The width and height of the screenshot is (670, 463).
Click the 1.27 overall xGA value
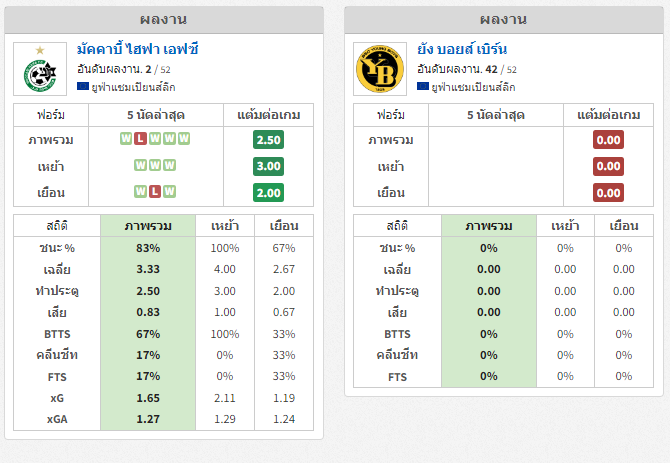click(x=148, y=419)
